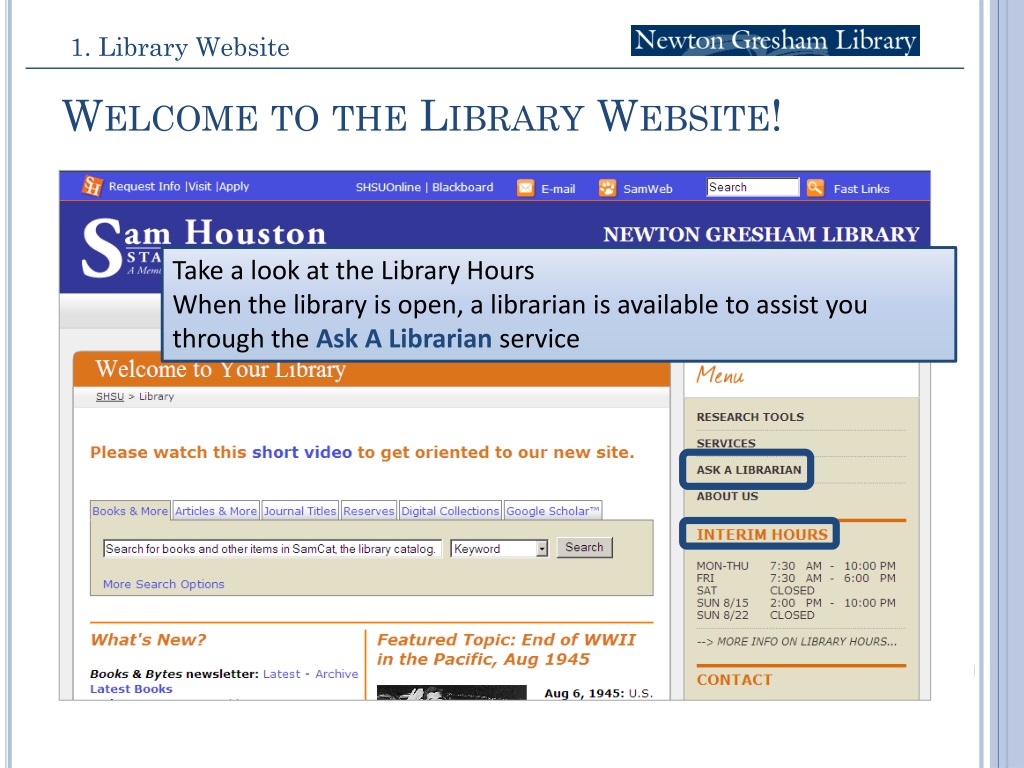
Task: Select the Books & More tab
Action: tap(130, 511)
